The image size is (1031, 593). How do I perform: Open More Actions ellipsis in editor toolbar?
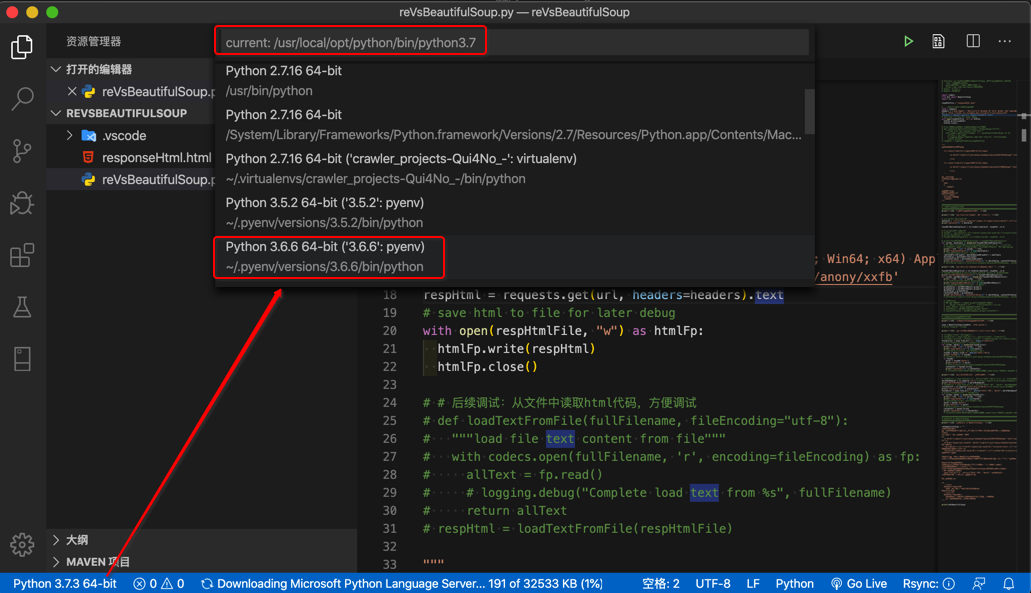(1005, 41)
